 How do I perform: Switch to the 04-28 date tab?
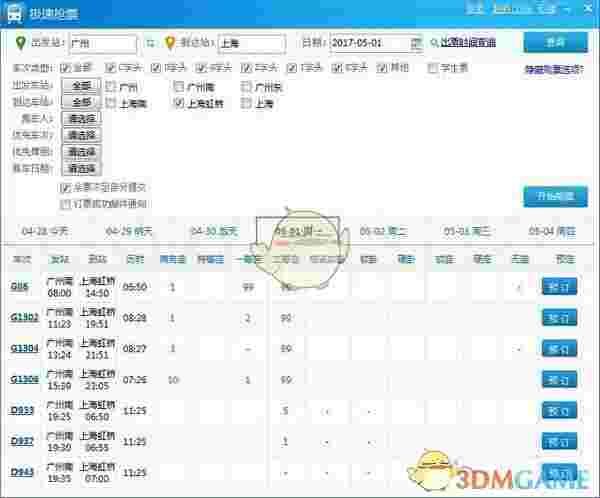click(45, 231)
